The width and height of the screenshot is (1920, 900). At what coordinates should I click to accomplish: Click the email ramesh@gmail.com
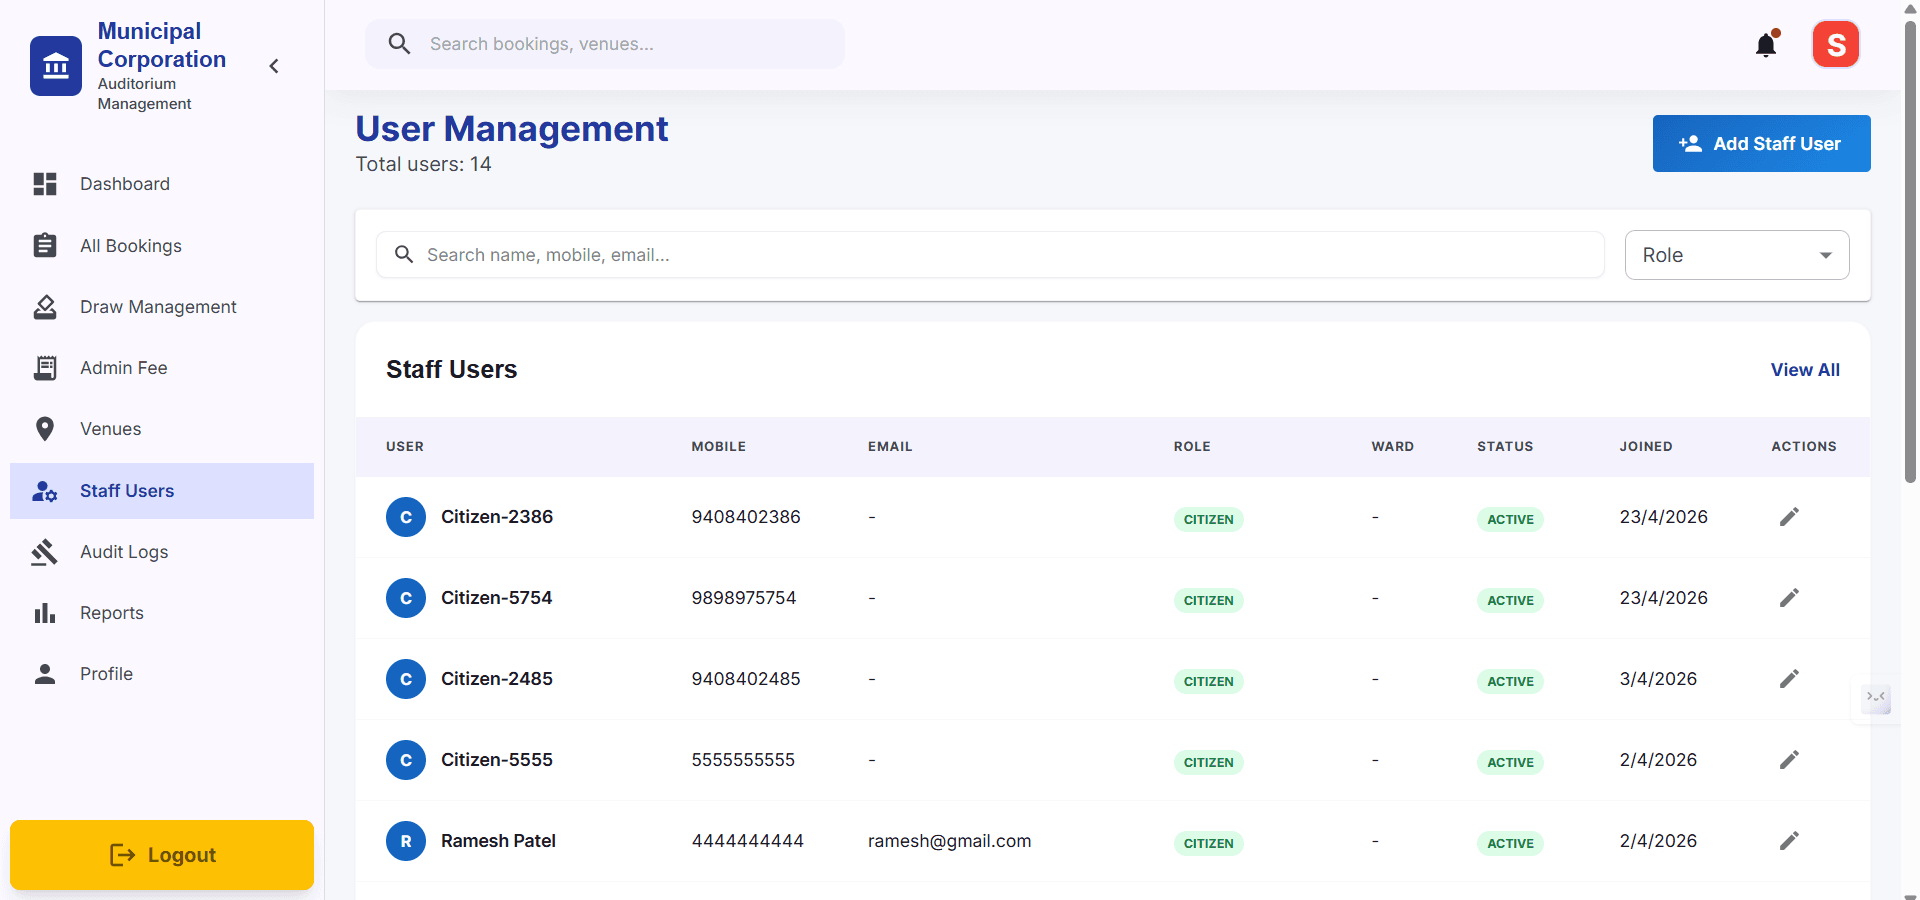click(x=949, y=841)
